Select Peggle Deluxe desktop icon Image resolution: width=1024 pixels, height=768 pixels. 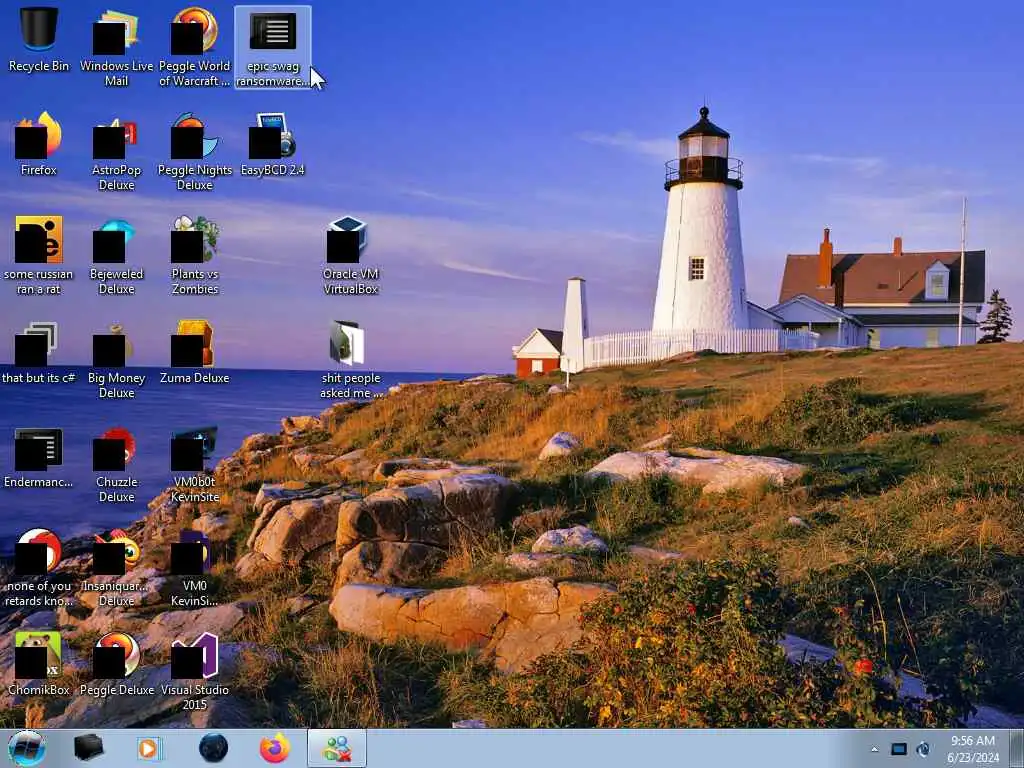pyautogui.click(x=116, y=664)
